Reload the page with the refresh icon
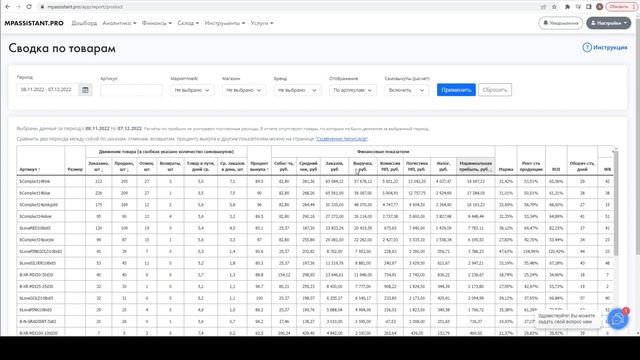 (29, 7)
